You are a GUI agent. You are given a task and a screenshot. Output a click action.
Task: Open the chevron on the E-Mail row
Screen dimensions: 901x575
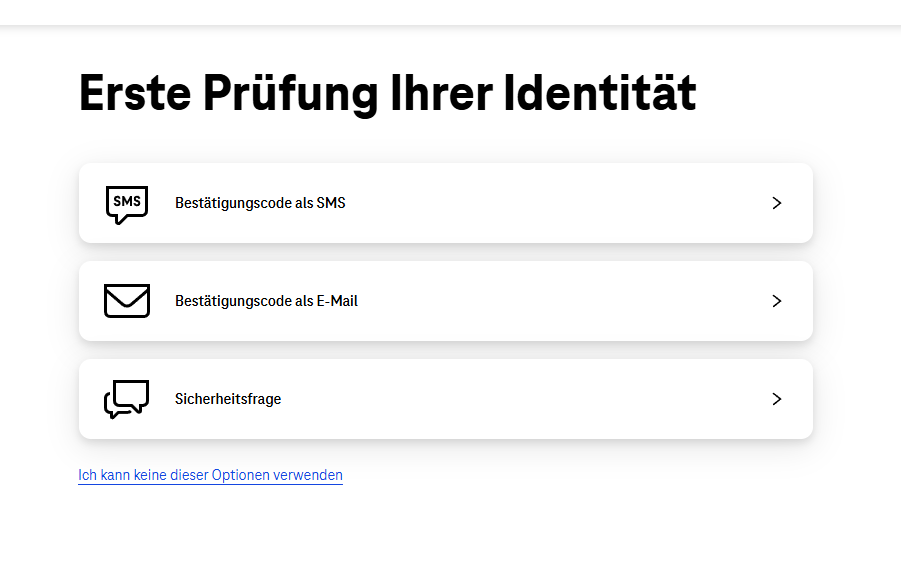pos(777,301)
